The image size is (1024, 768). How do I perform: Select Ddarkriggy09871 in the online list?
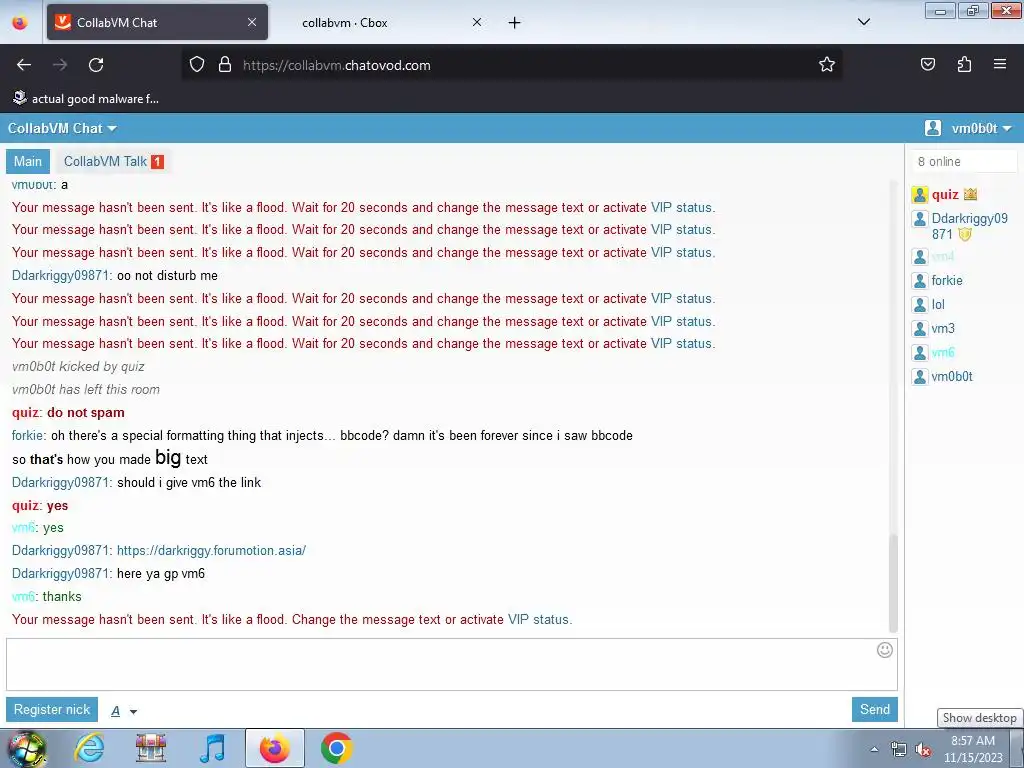969,226
